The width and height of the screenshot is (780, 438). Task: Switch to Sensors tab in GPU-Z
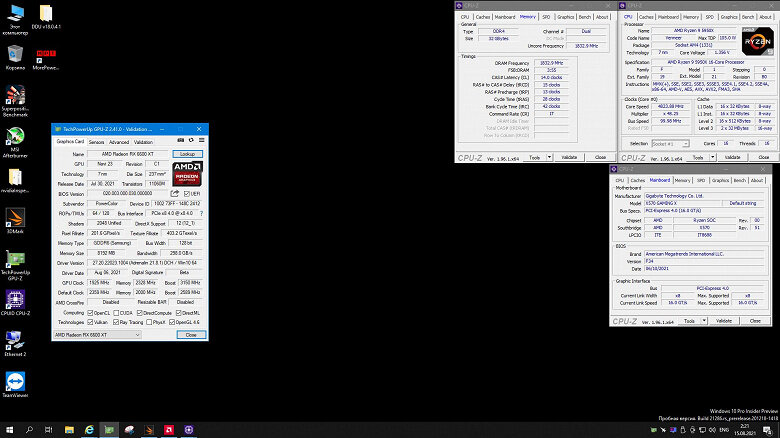[x=97, y=142]
